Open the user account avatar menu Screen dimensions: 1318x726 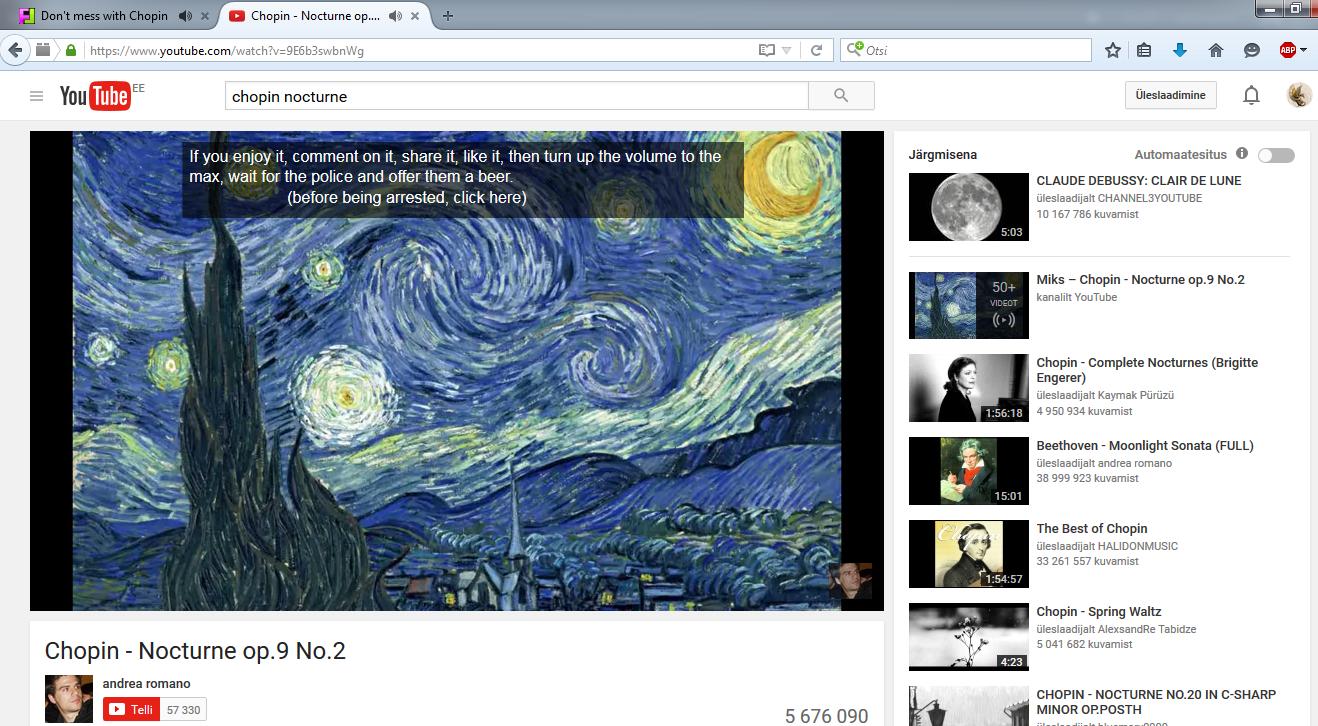tap(1299, 95)
